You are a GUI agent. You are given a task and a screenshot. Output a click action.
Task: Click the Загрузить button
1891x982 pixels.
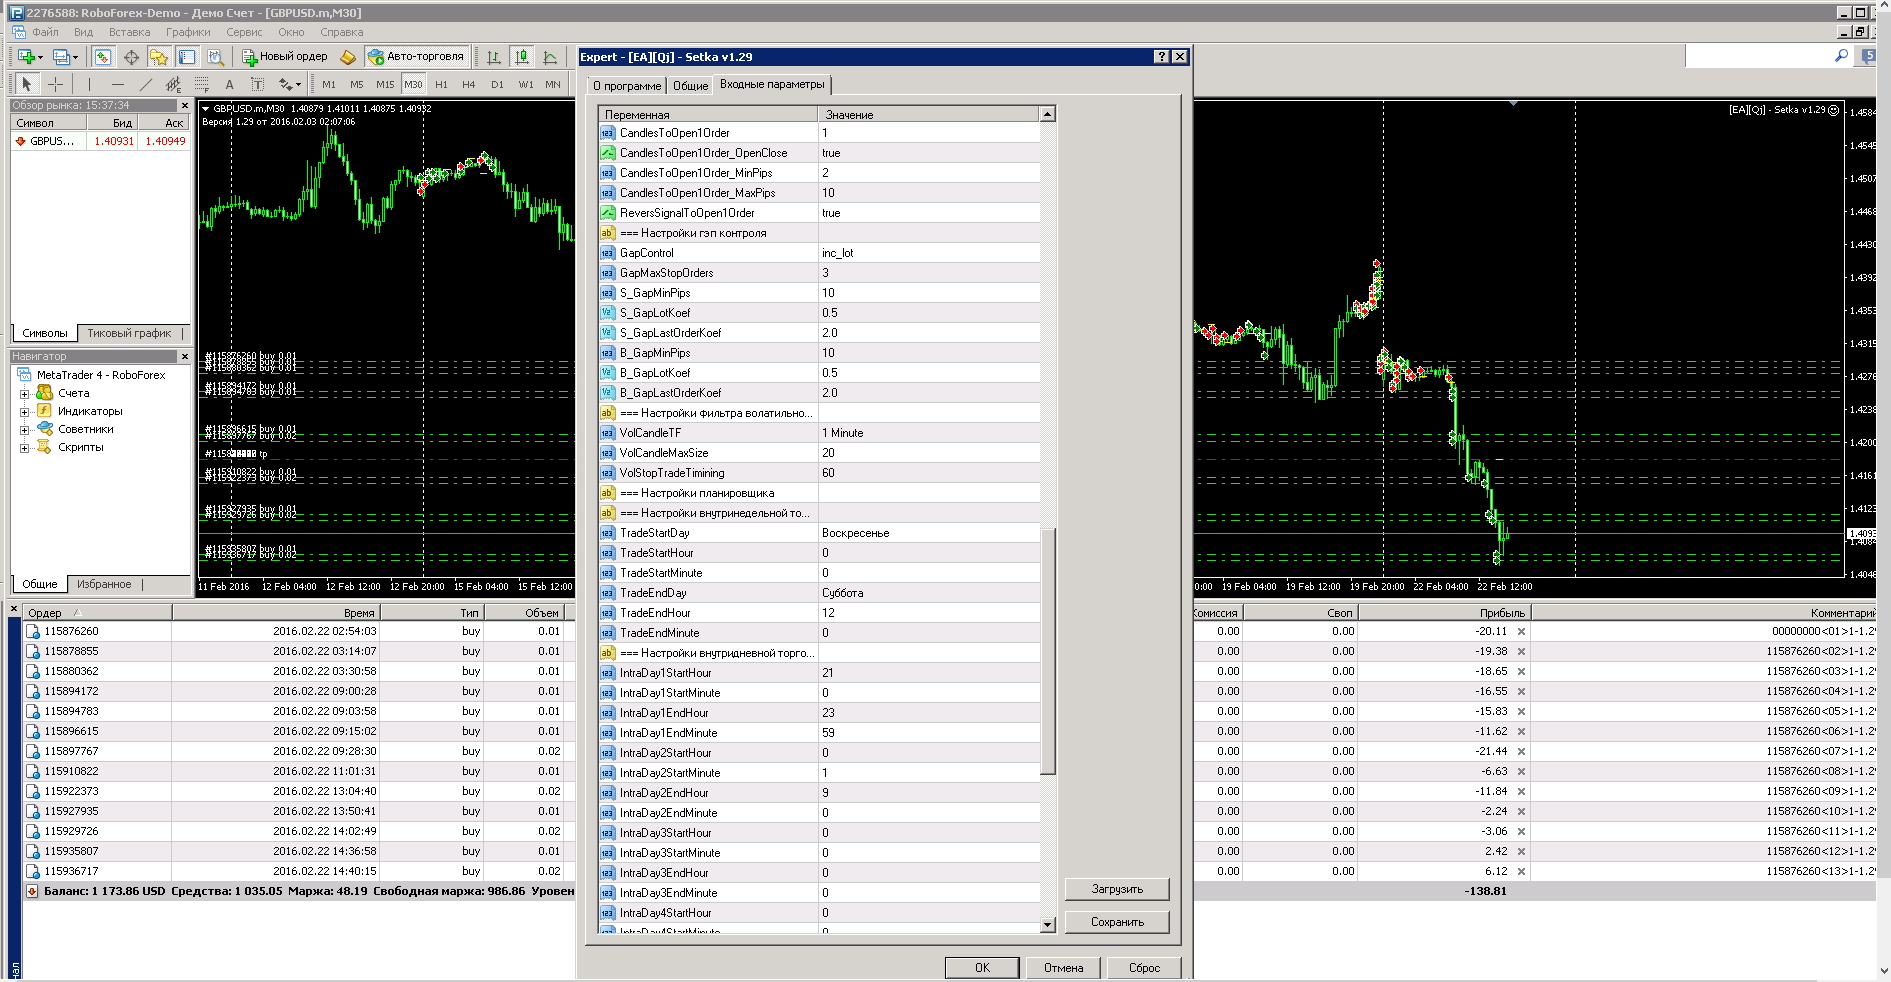[1117, 889]
